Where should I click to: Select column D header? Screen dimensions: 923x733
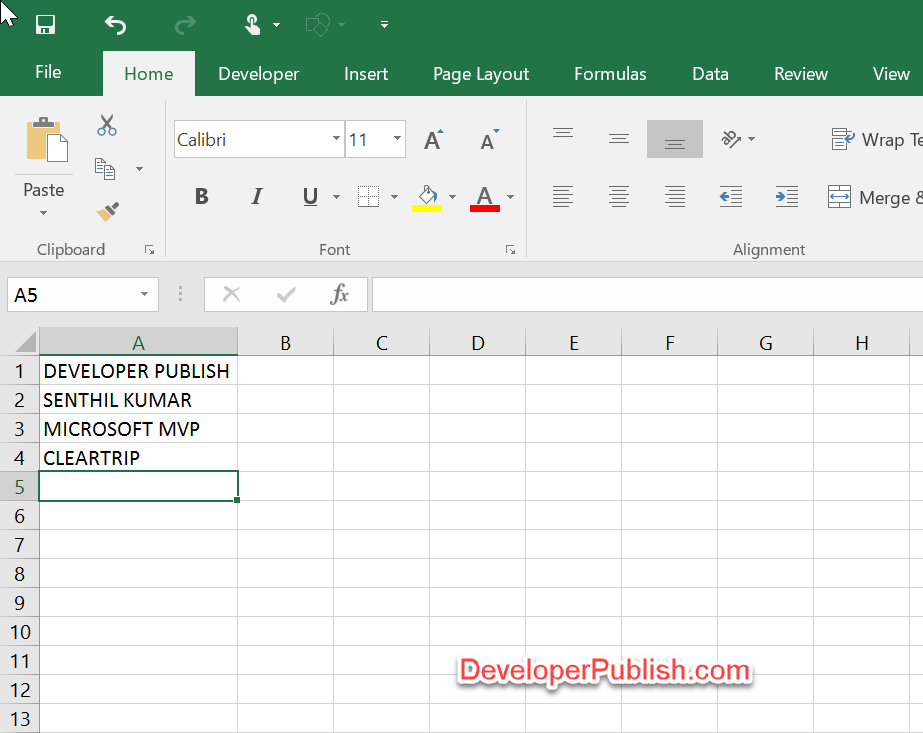[x=477, y=342]
